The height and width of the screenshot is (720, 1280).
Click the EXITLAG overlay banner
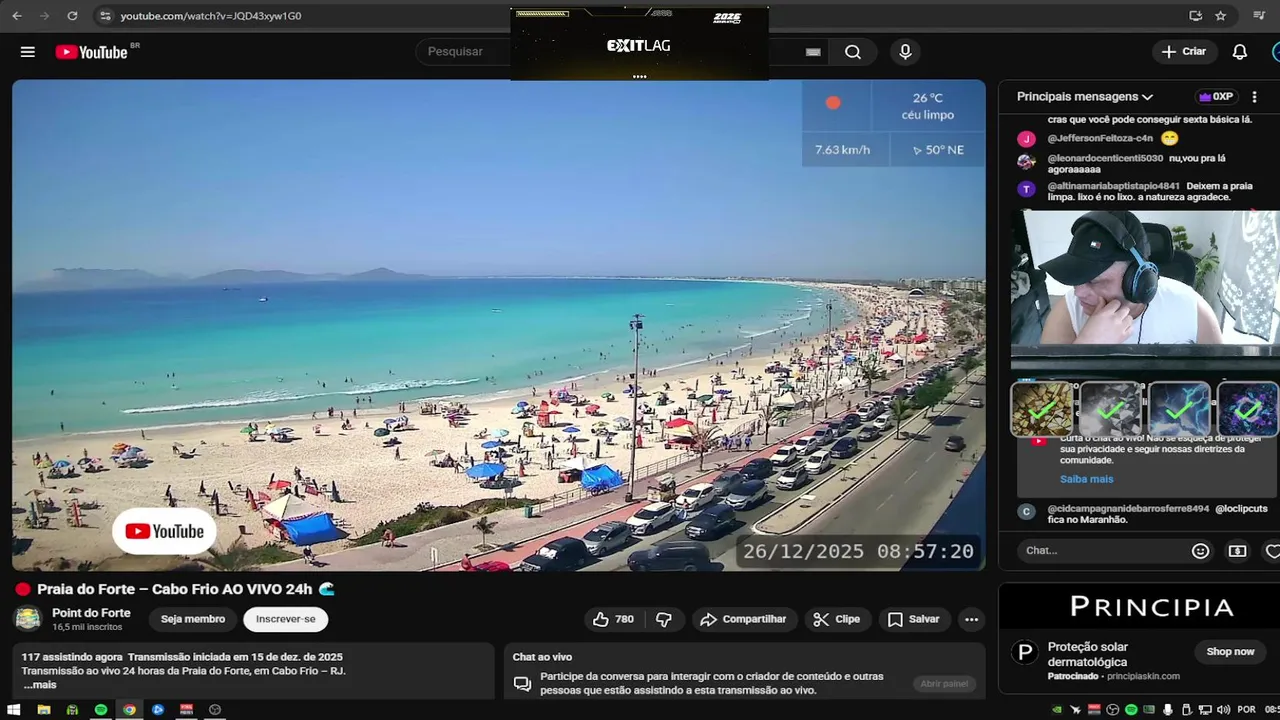[x=639, y=45]
